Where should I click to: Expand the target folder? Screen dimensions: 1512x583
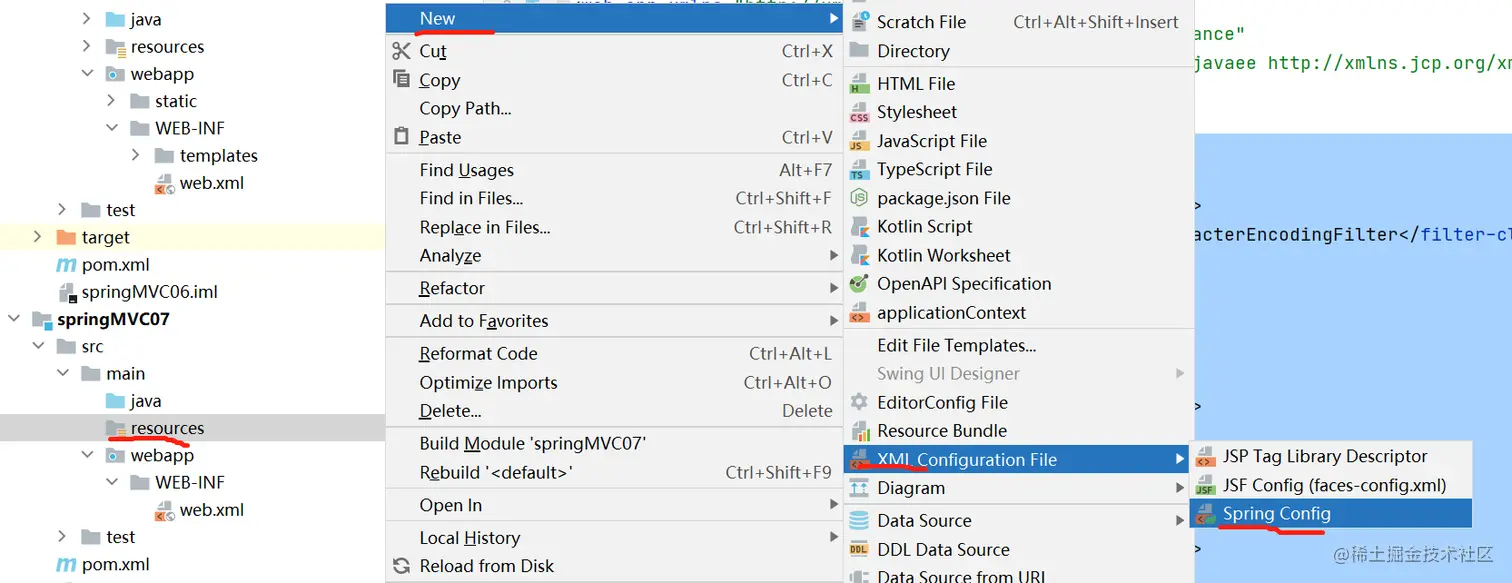coord(38,237)
